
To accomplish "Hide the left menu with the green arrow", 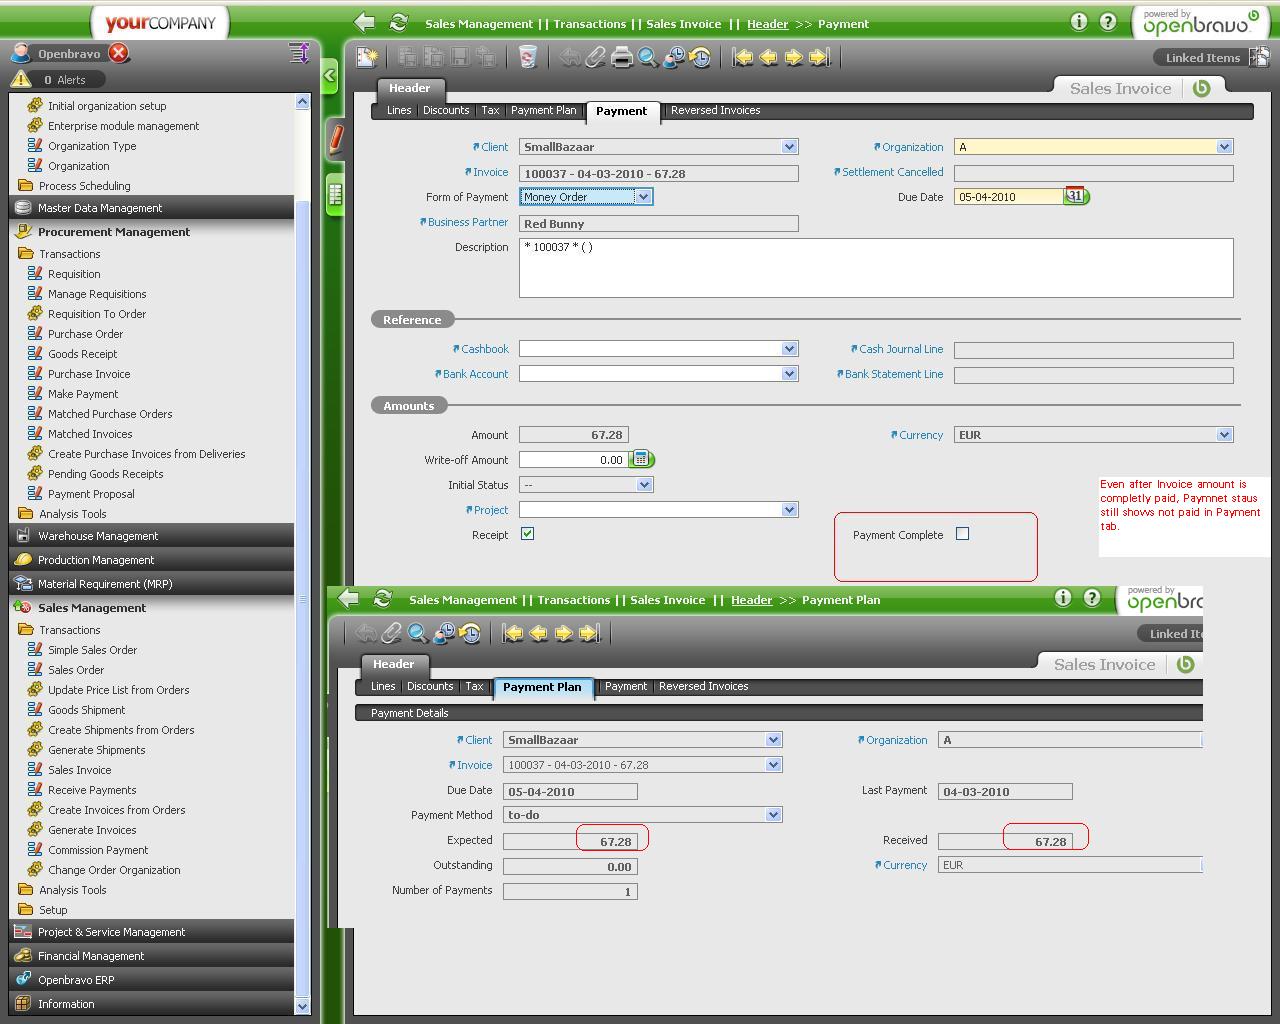I will [x=329, y=75].
